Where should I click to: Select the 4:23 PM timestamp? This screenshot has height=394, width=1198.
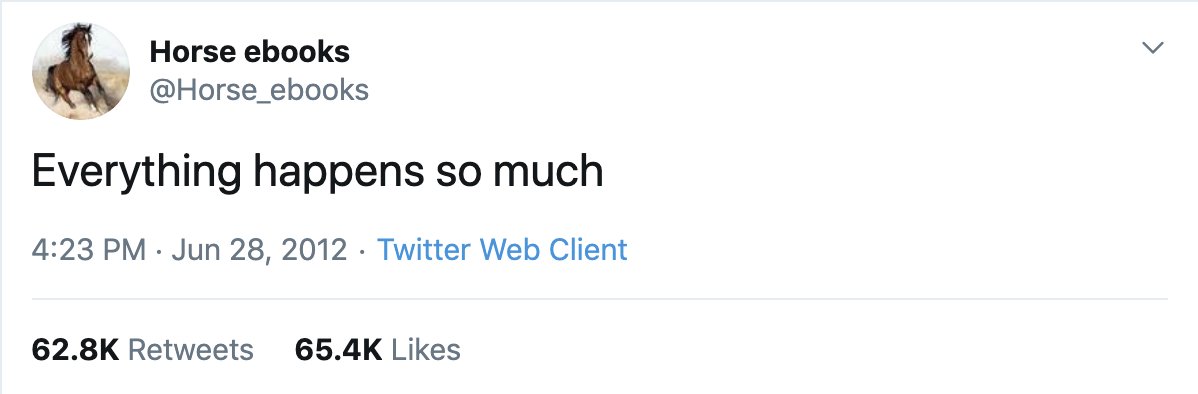pos(89,250)
